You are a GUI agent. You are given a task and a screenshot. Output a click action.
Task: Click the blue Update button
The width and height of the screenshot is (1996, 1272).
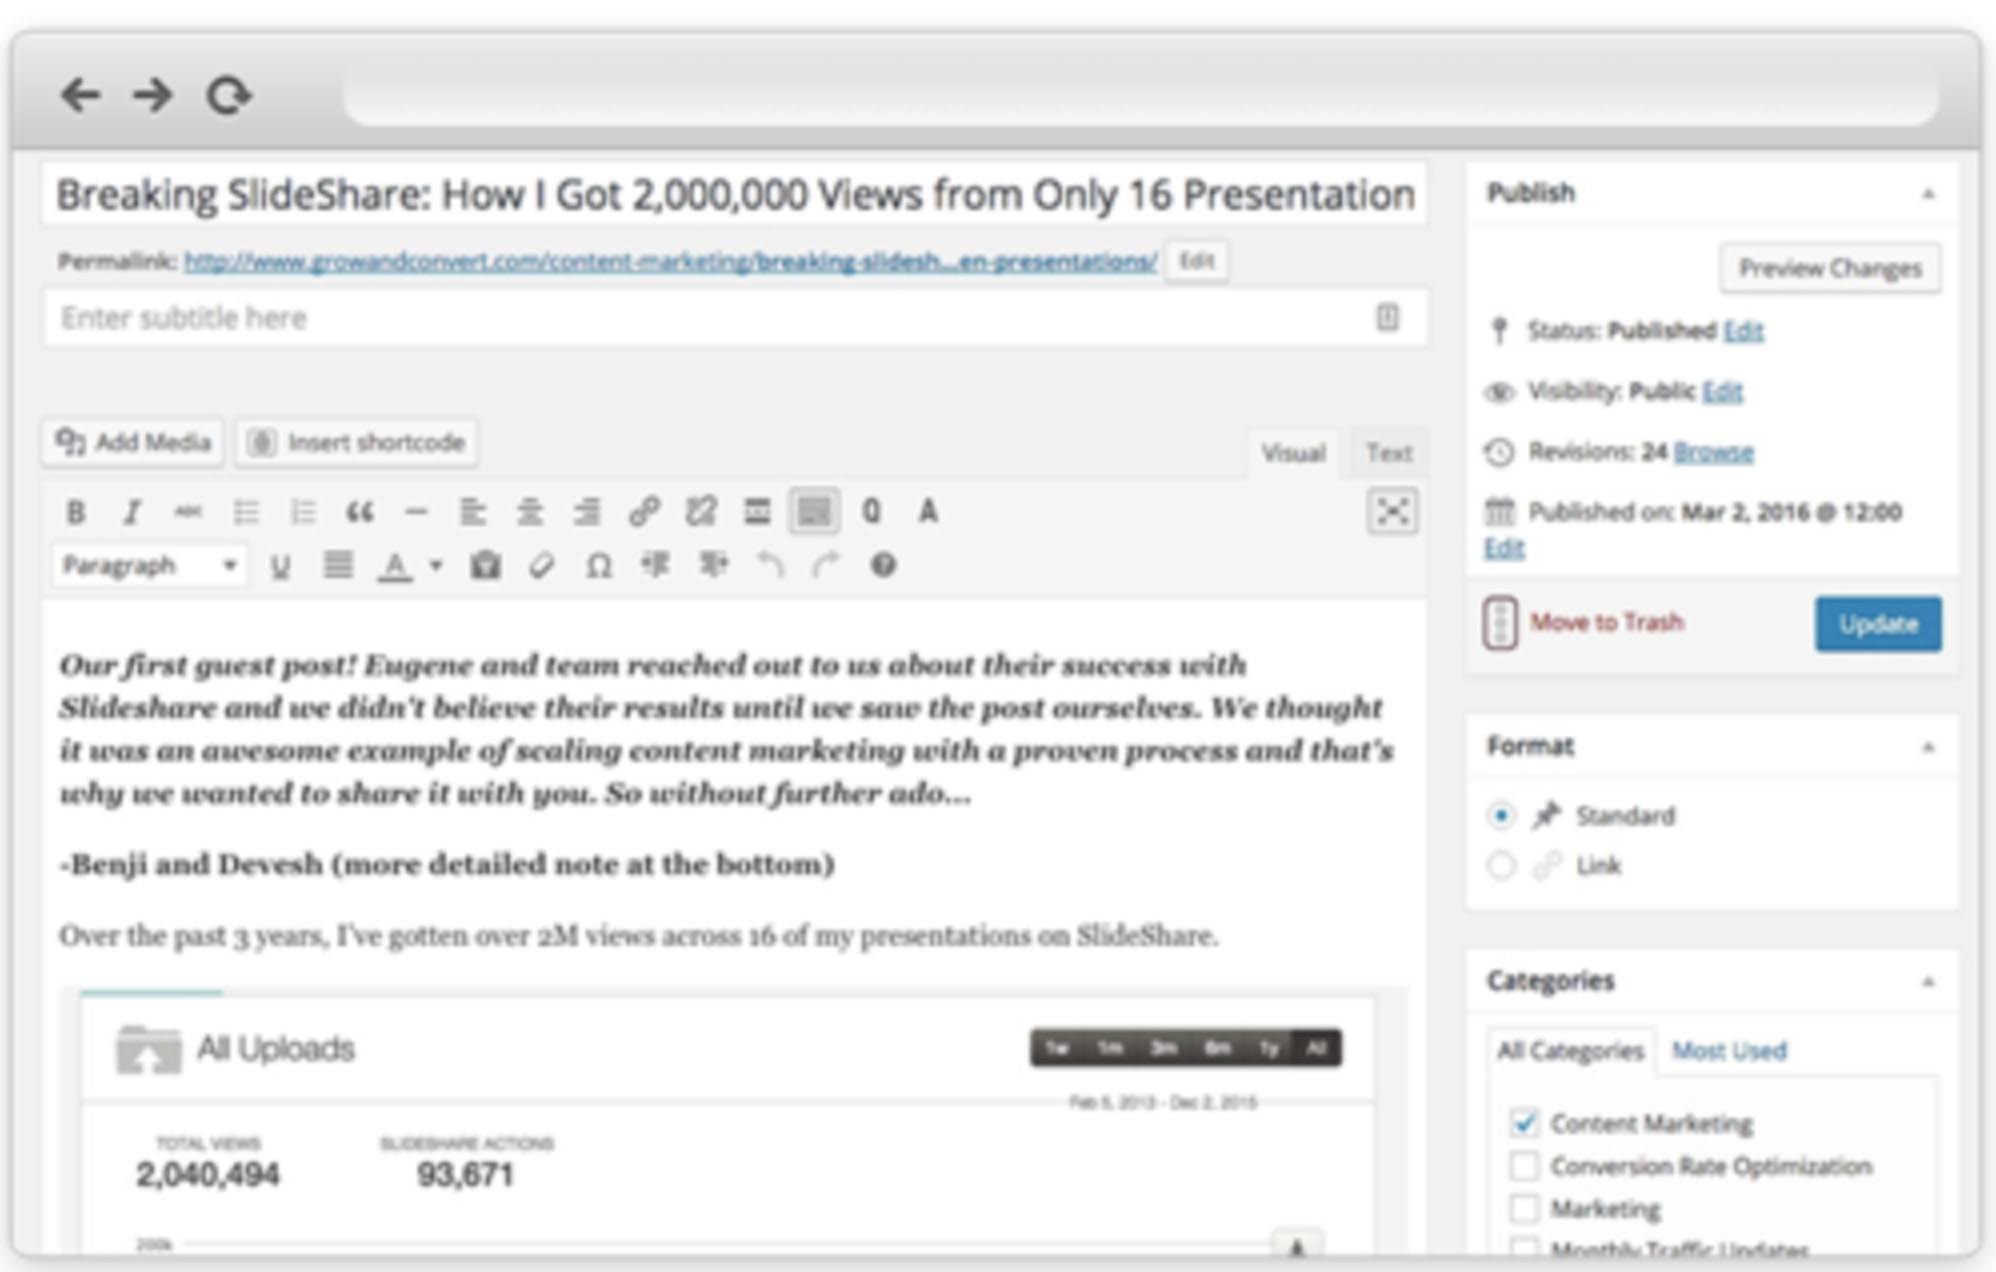tap(1878, 624)
